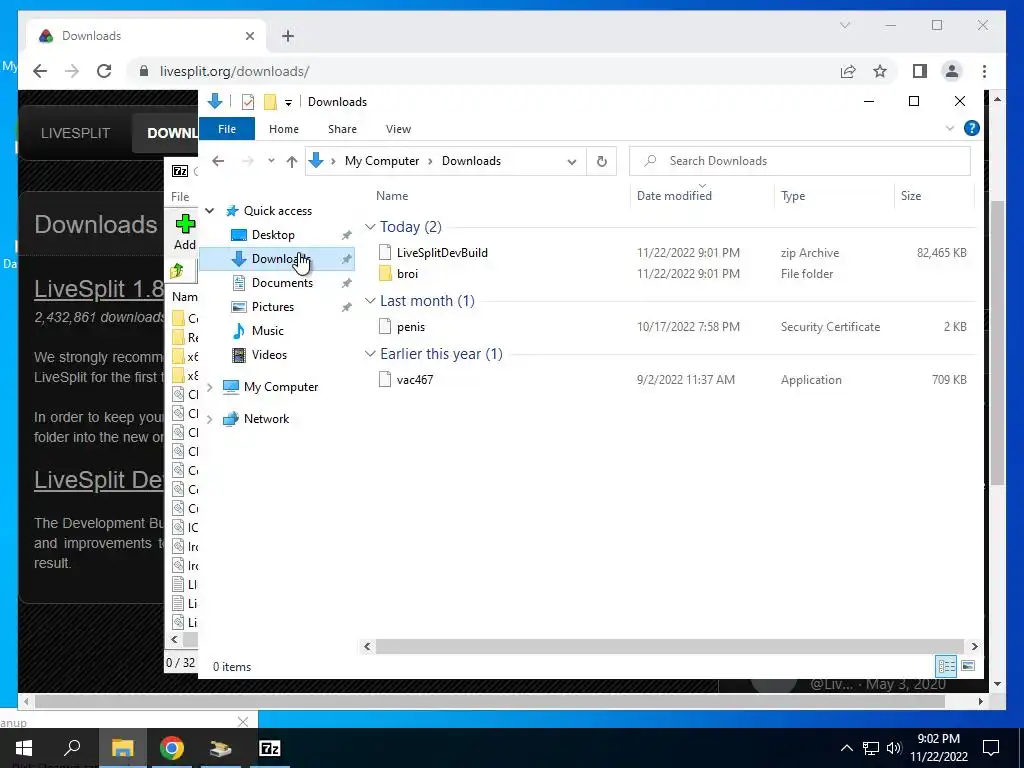The image size is (1024, 768).
Task: Open 7-Zip from taskbar
Action: tap(270, 748)
